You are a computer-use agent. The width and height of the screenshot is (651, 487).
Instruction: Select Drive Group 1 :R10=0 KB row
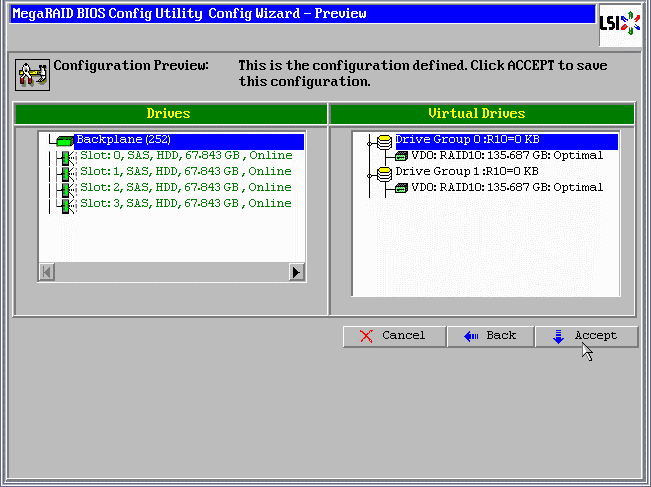click(467, 171)
